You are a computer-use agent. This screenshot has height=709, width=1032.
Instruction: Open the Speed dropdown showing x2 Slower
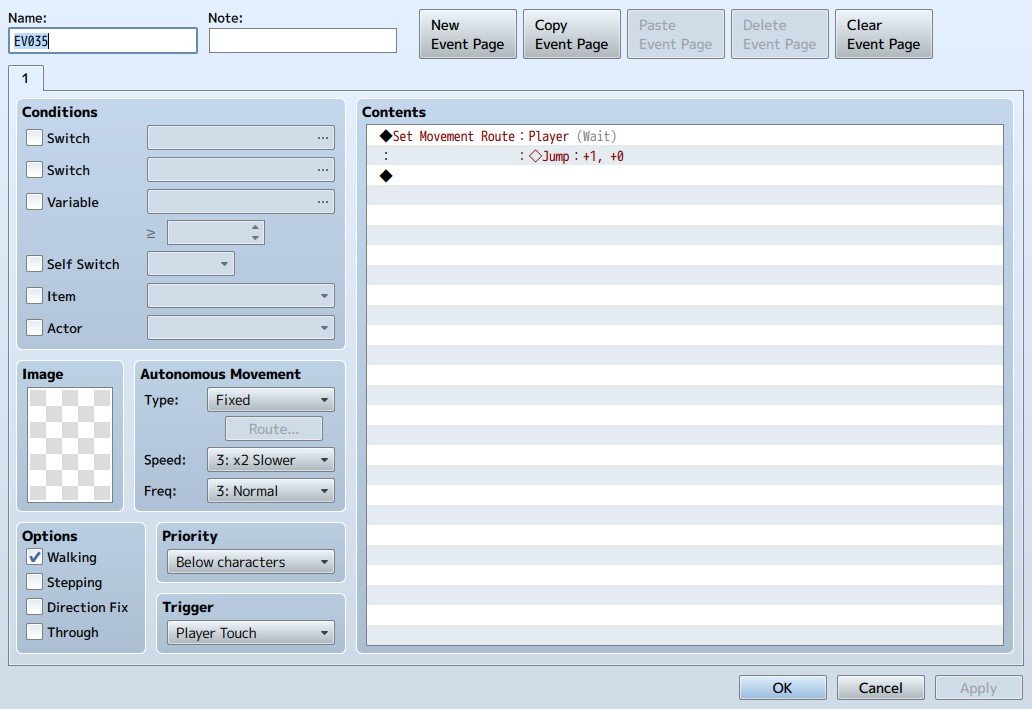pos(271,460)
